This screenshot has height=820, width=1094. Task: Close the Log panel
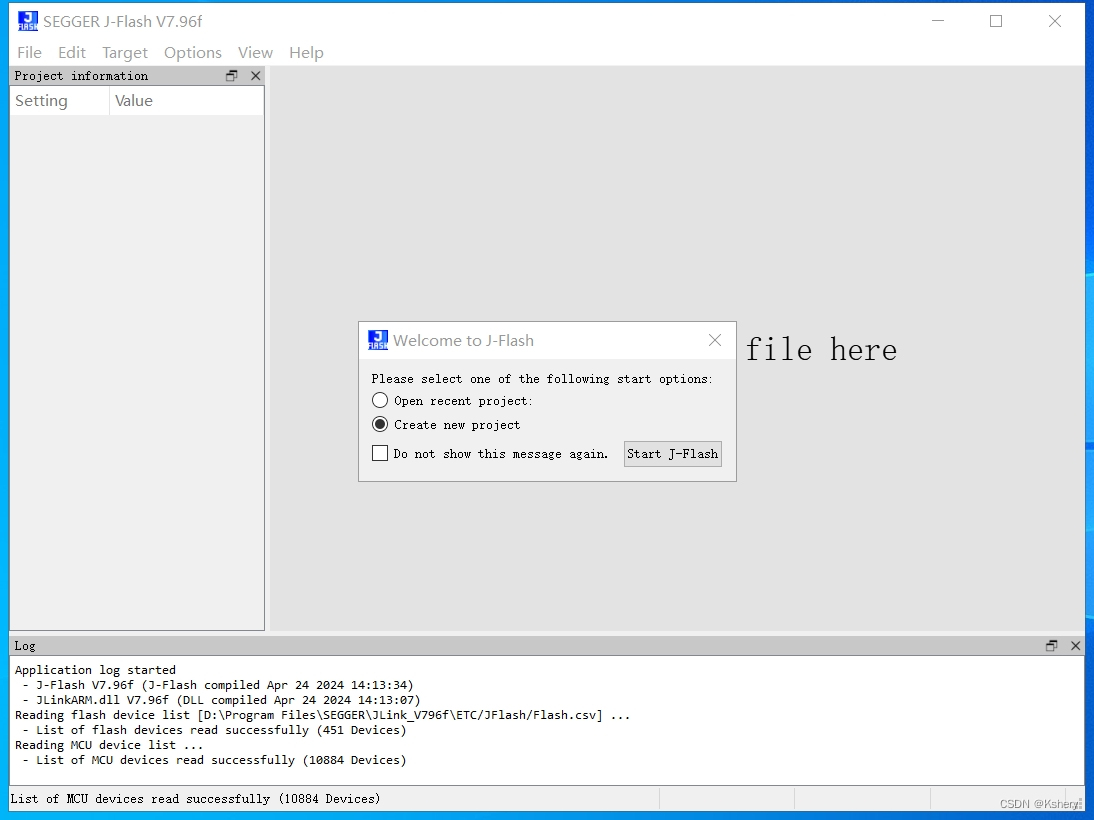pyautogui.click(x=1075, y=646)
